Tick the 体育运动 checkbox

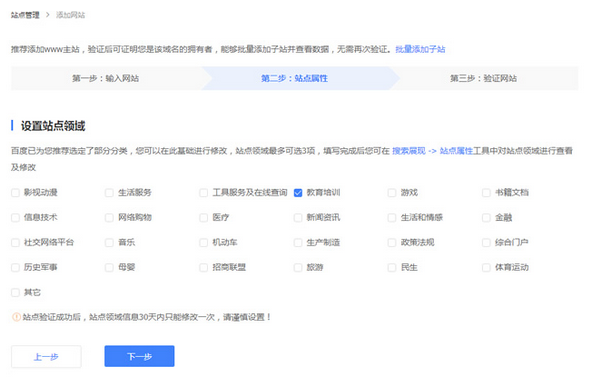point(486,267)
